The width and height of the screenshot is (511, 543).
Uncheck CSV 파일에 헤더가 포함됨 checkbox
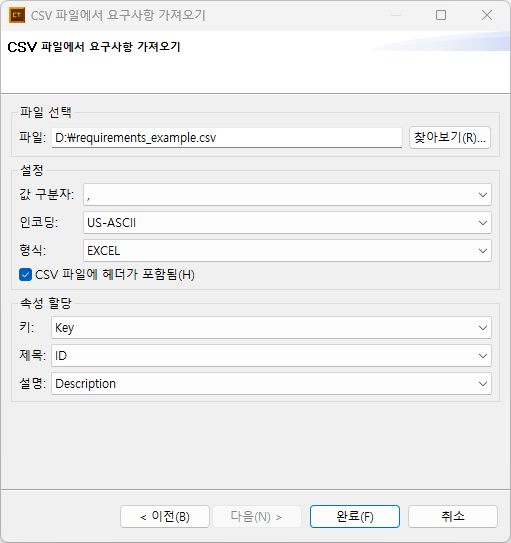[25, 275]
